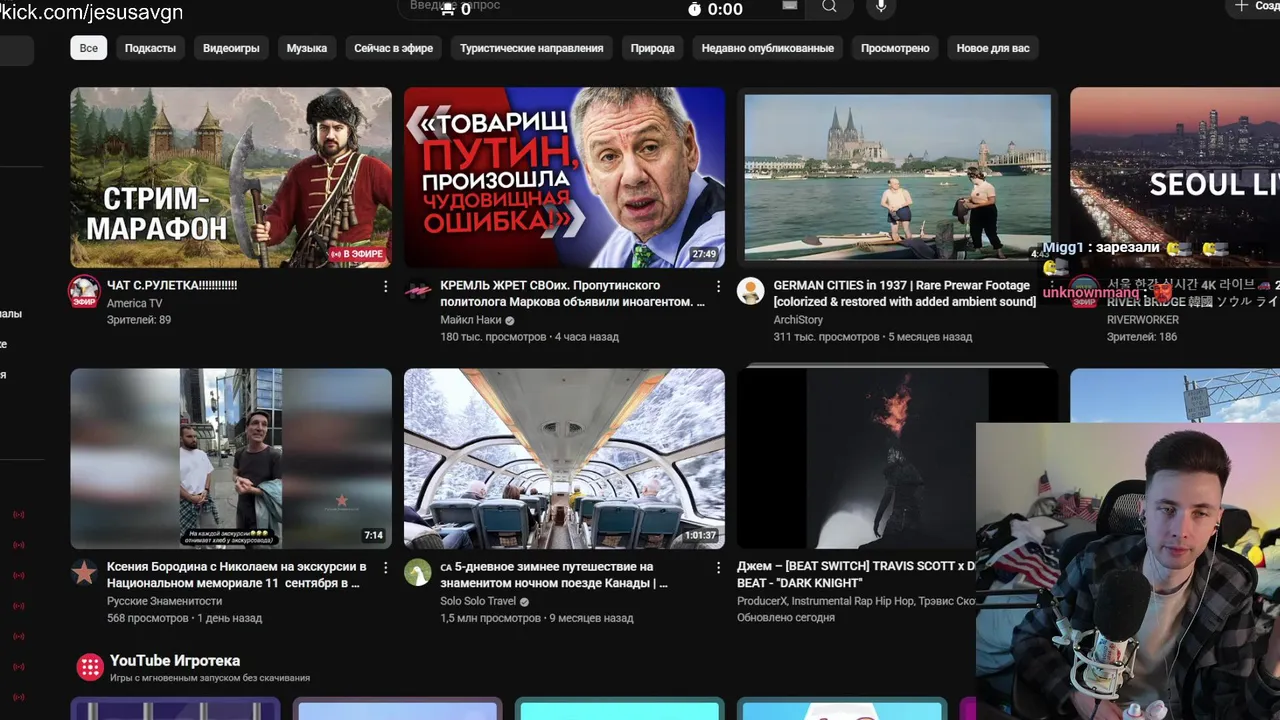
Task: Click the YouTube Игротека heading
Action: 175,661
